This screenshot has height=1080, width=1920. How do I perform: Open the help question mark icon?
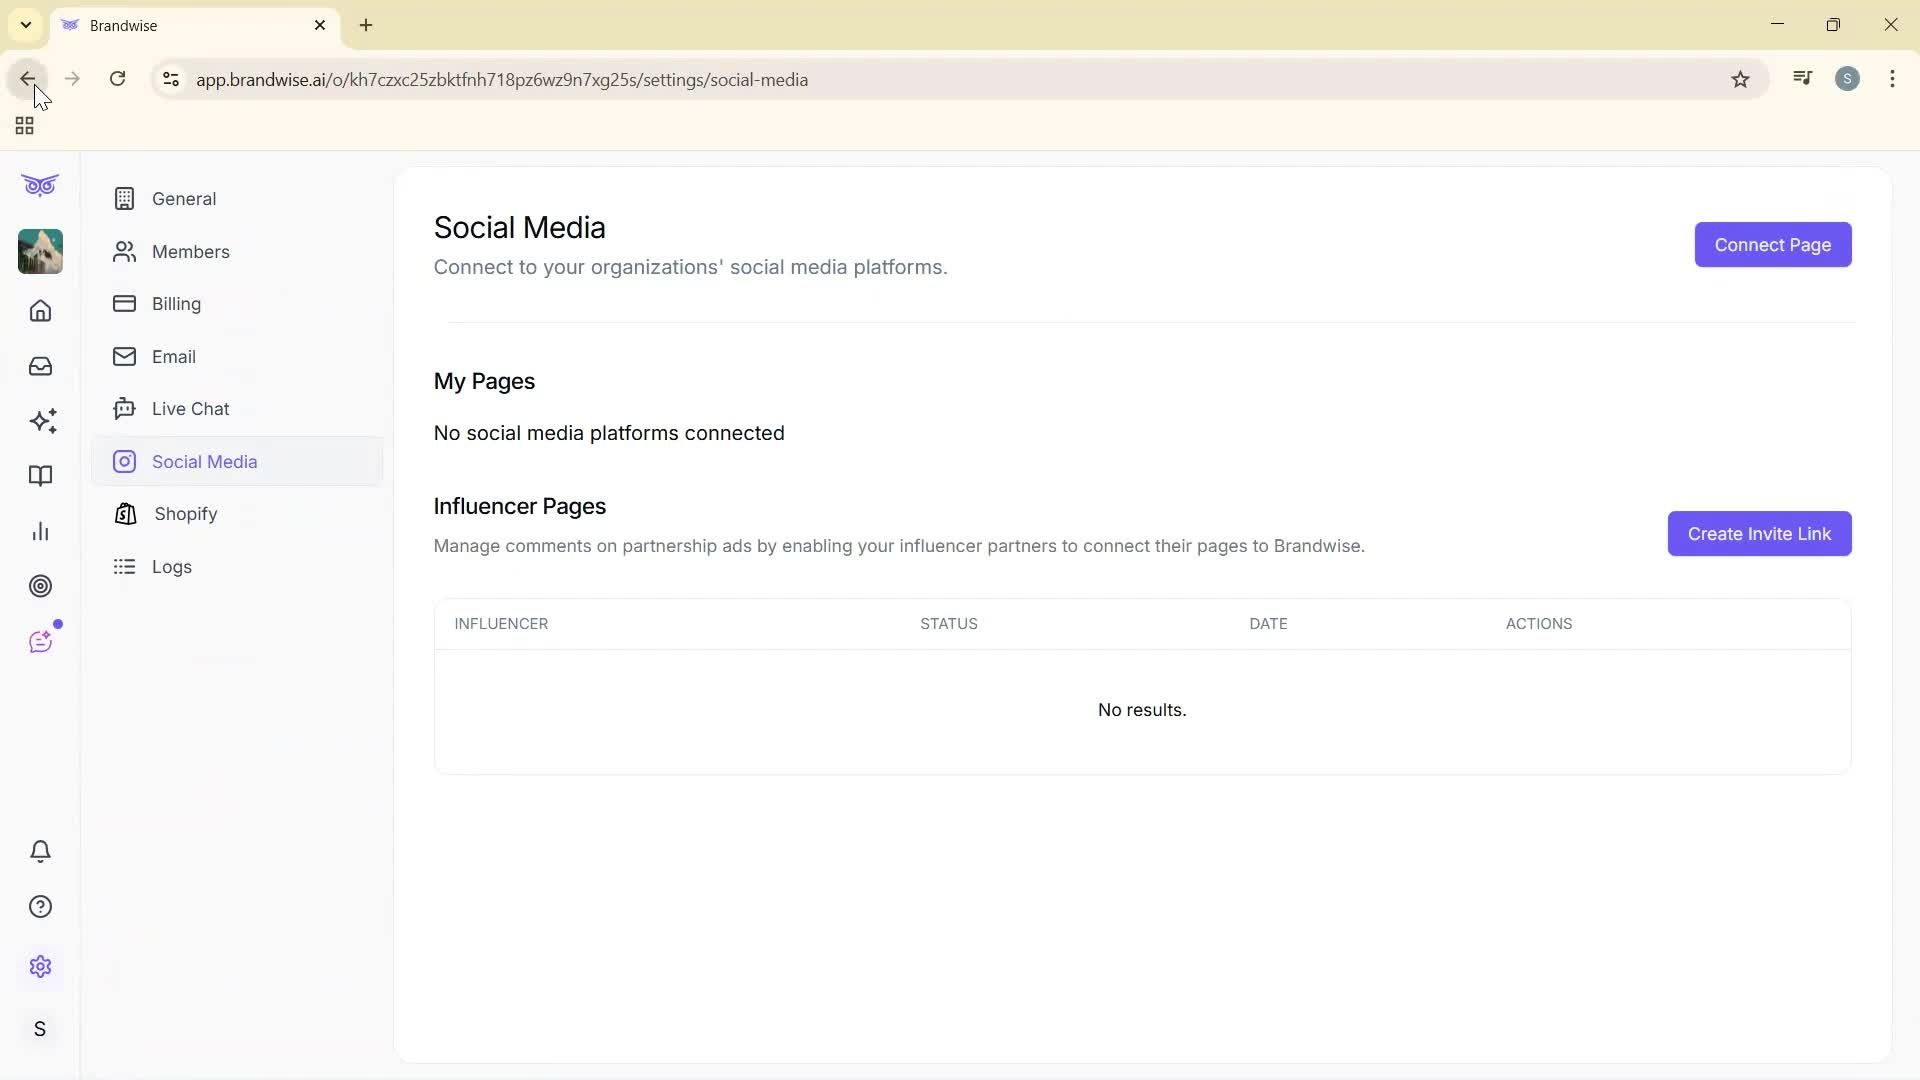40,906
